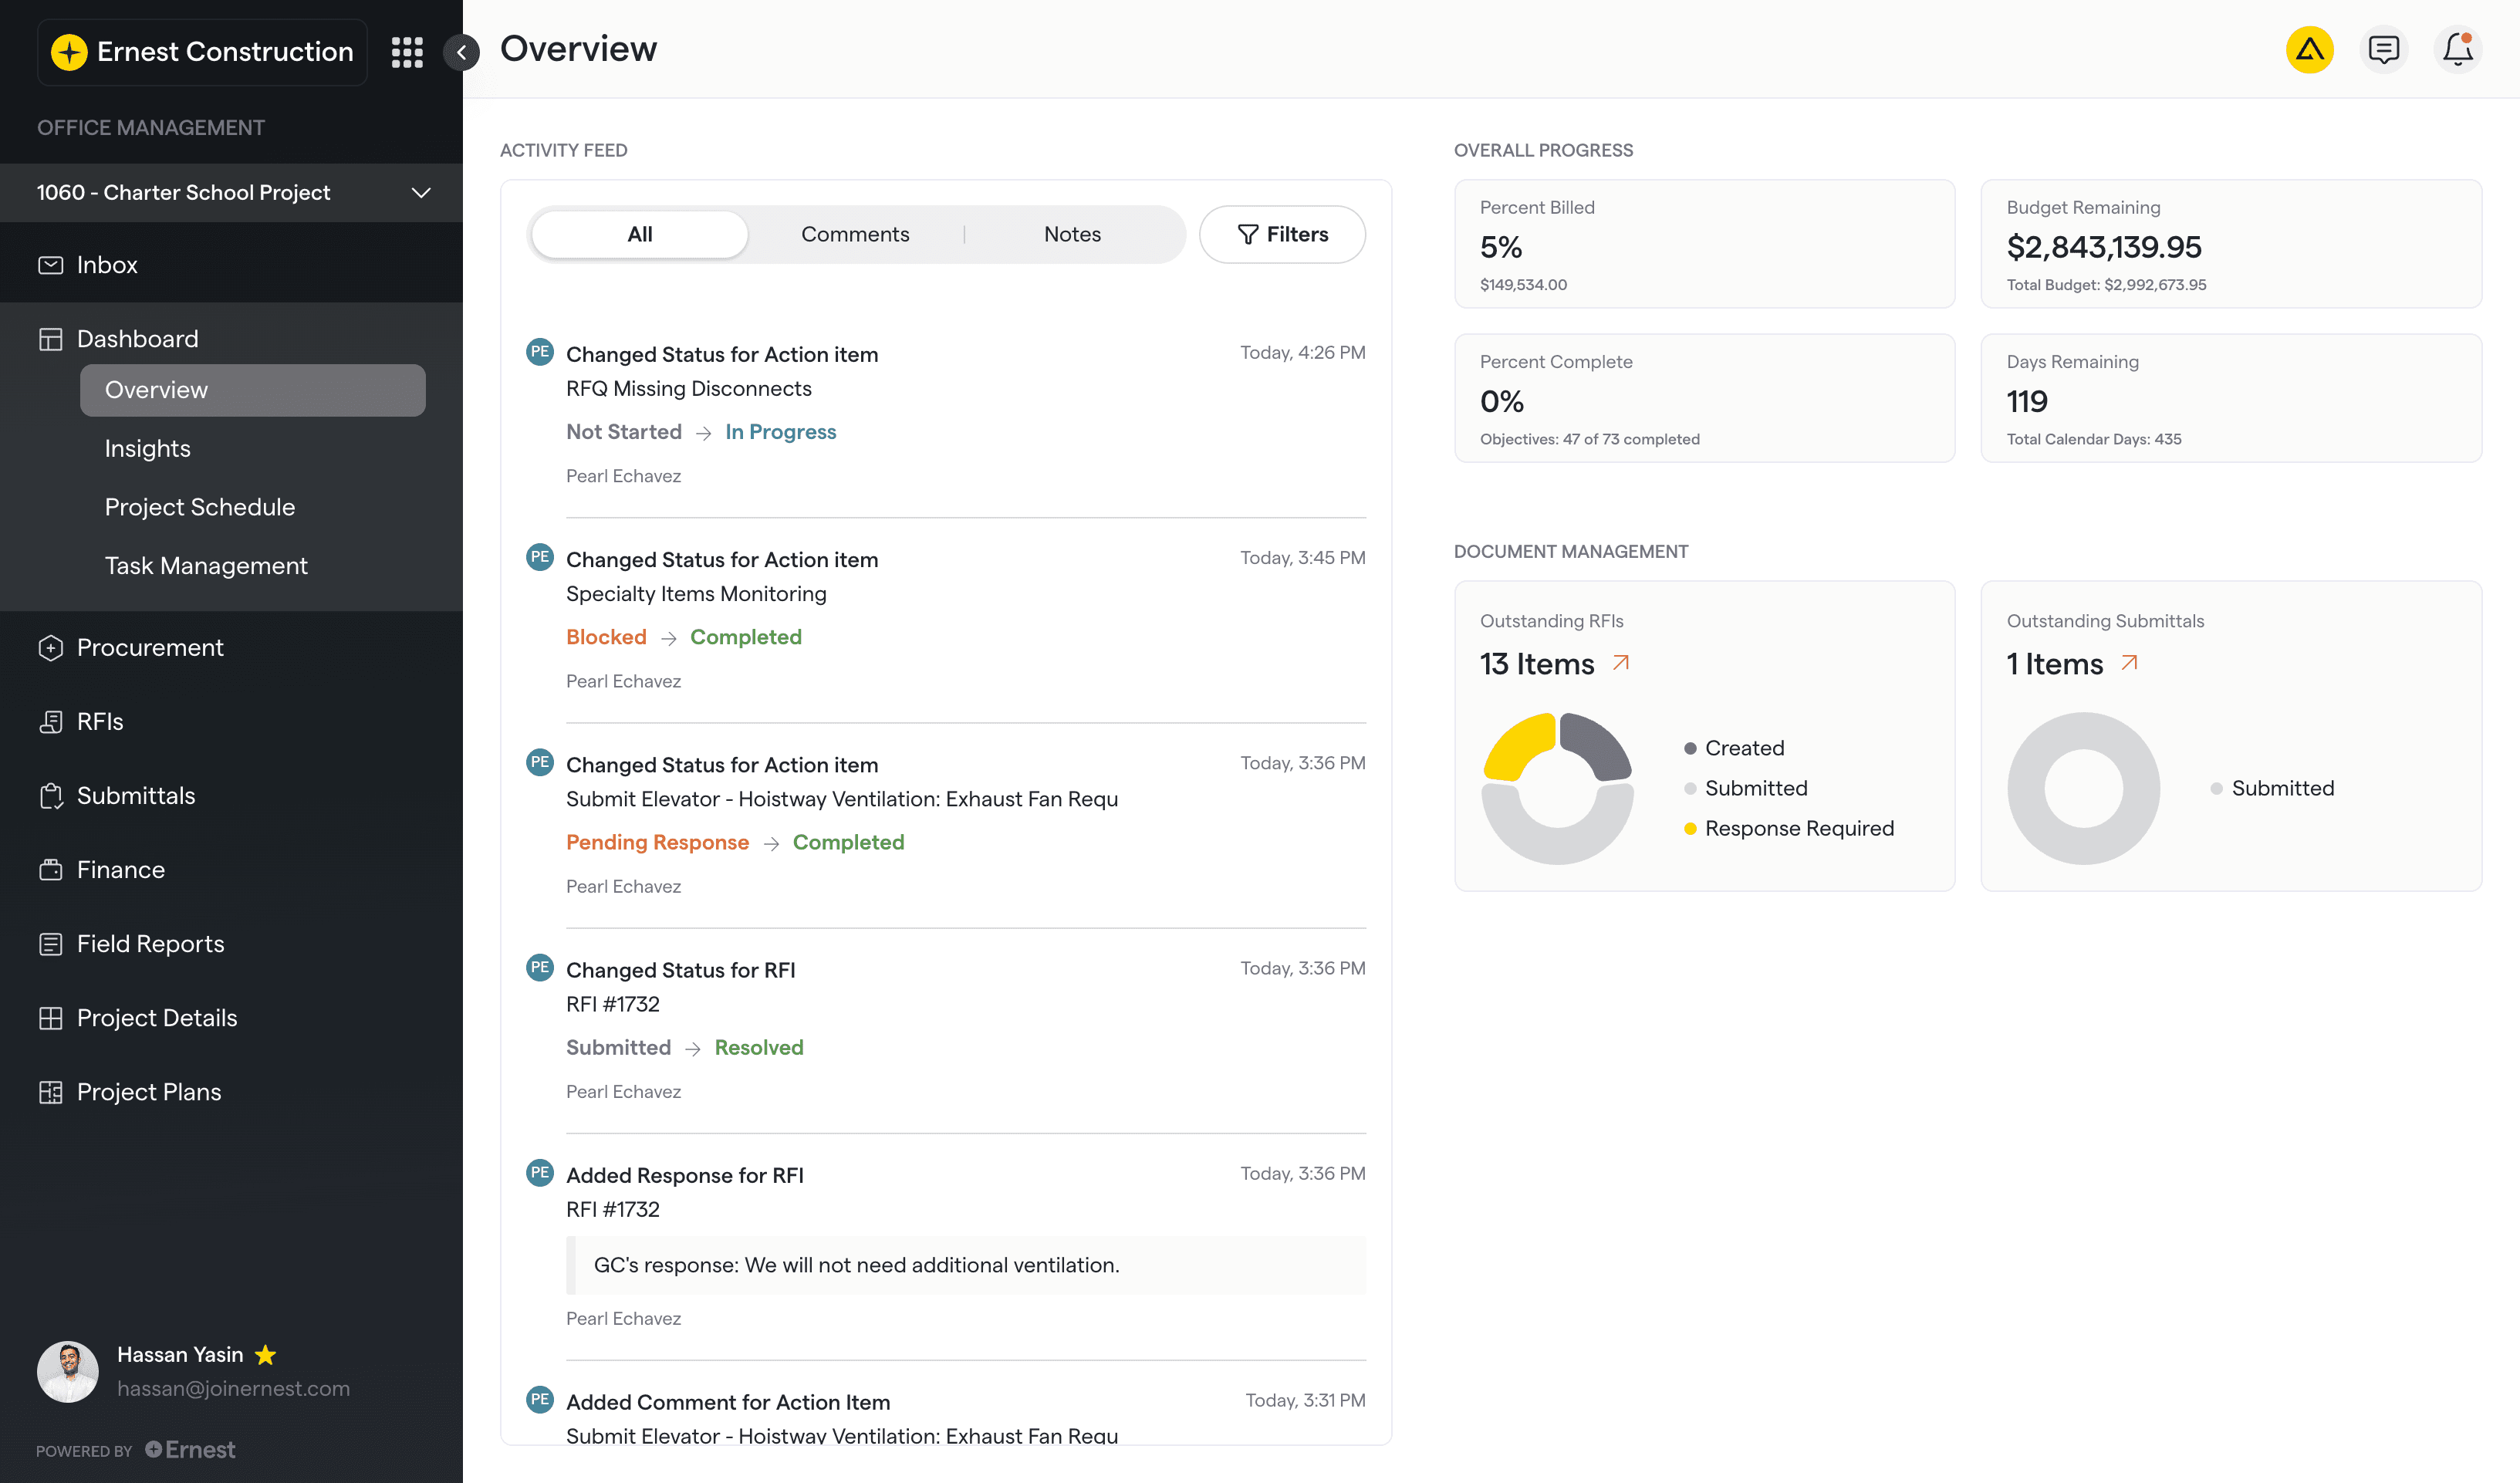Open the apps grid launcher icon

click(x=407, y=51)
